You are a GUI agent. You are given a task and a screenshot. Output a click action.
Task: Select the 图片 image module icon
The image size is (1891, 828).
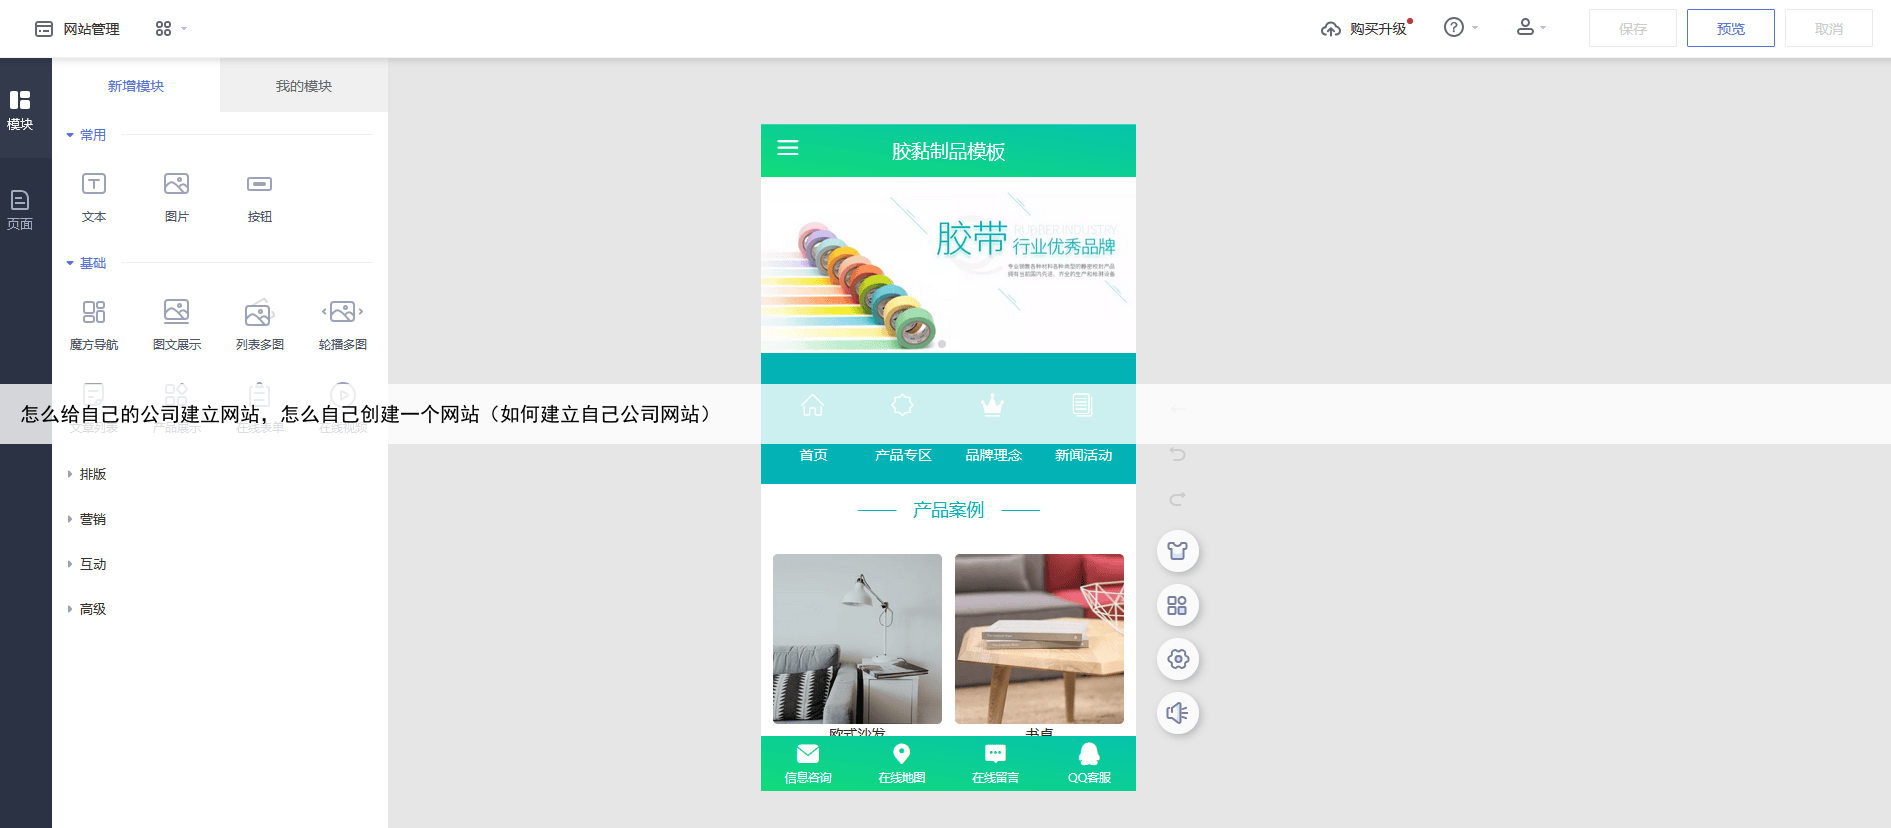(176, 185)
